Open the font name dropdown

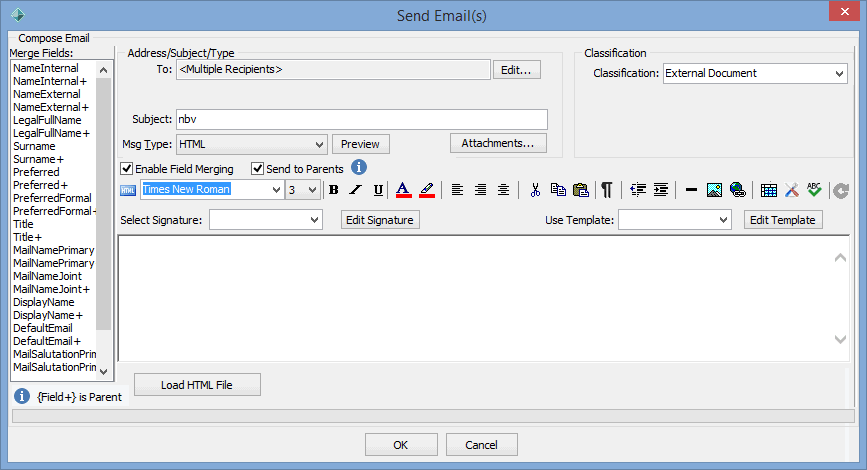[x=276, y=190]
